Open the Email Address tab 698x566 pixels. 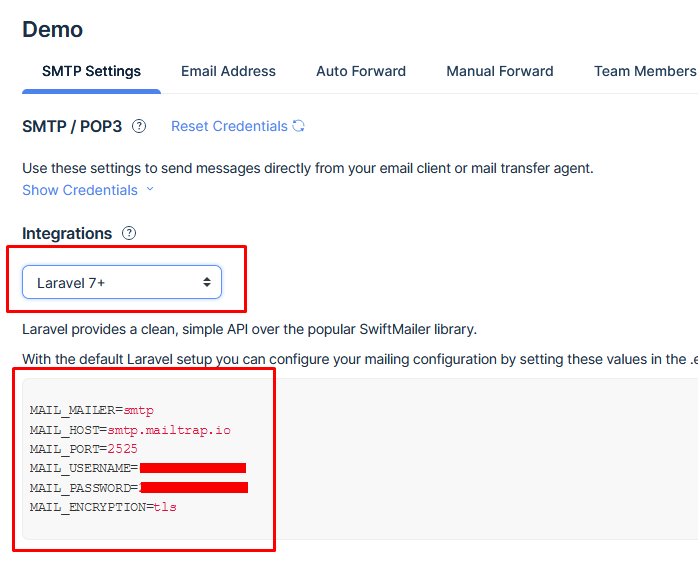pos(228,71)
